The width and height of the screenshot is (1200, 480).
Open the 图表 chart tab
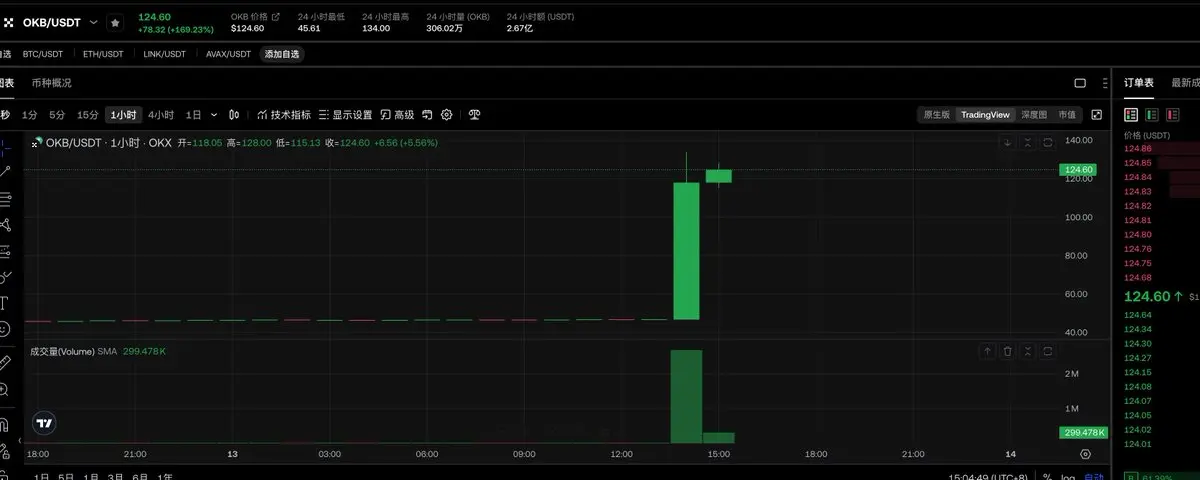coord(6,83)
